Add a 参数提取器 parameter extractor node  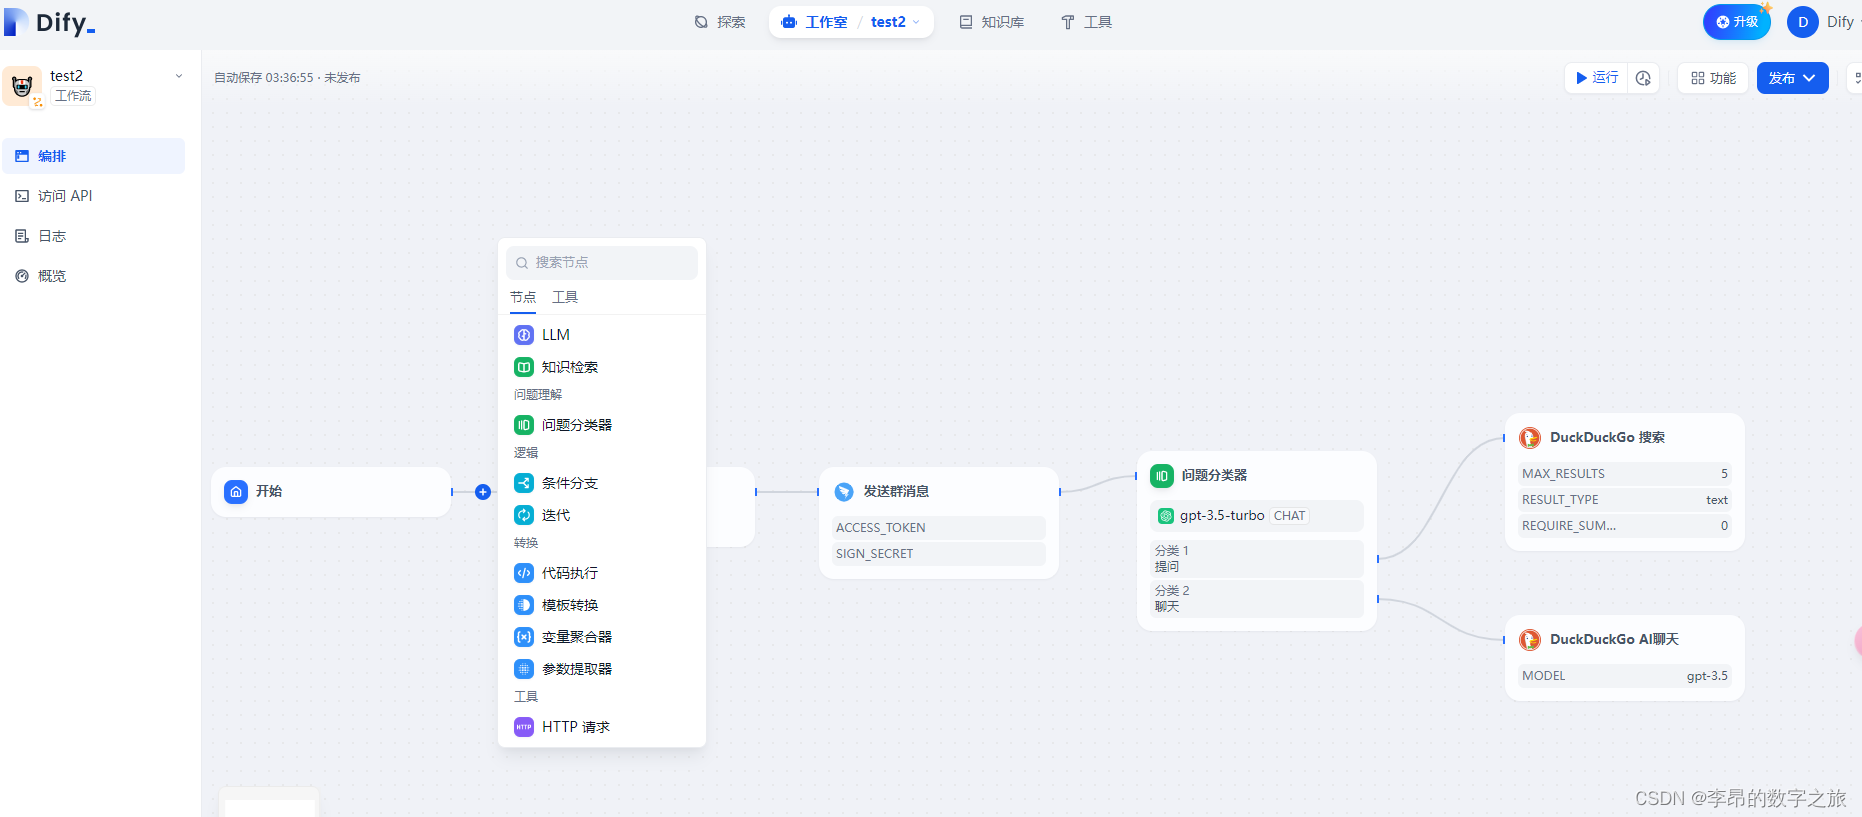[x=602, y=669]
